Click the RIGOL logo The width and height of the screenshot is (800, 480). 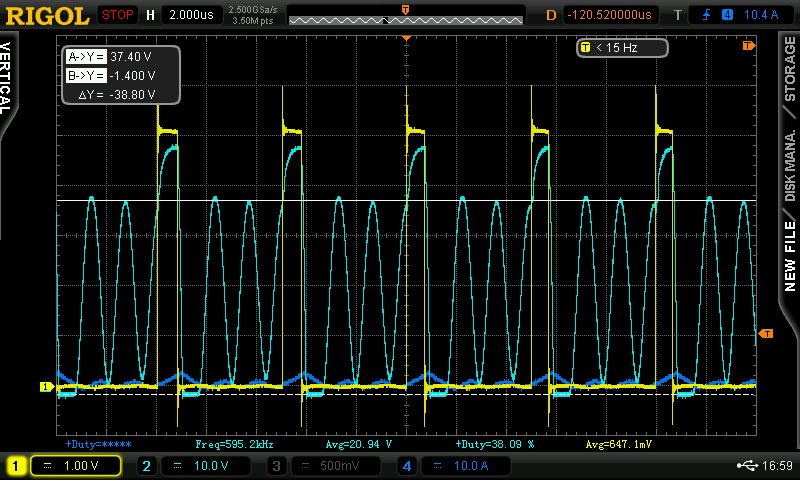[47, 15]
